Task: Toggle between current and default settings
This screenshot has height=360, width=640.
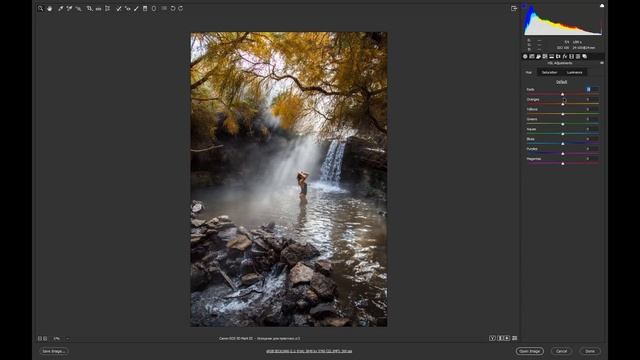Action: click(515, 338)
